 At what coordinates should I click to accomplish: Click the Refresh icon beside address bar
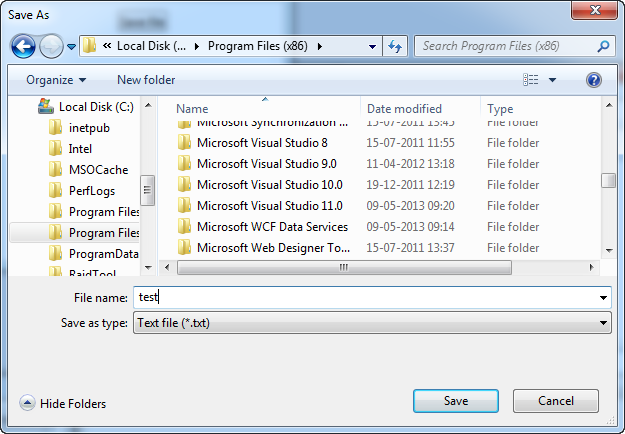point(395,46)
